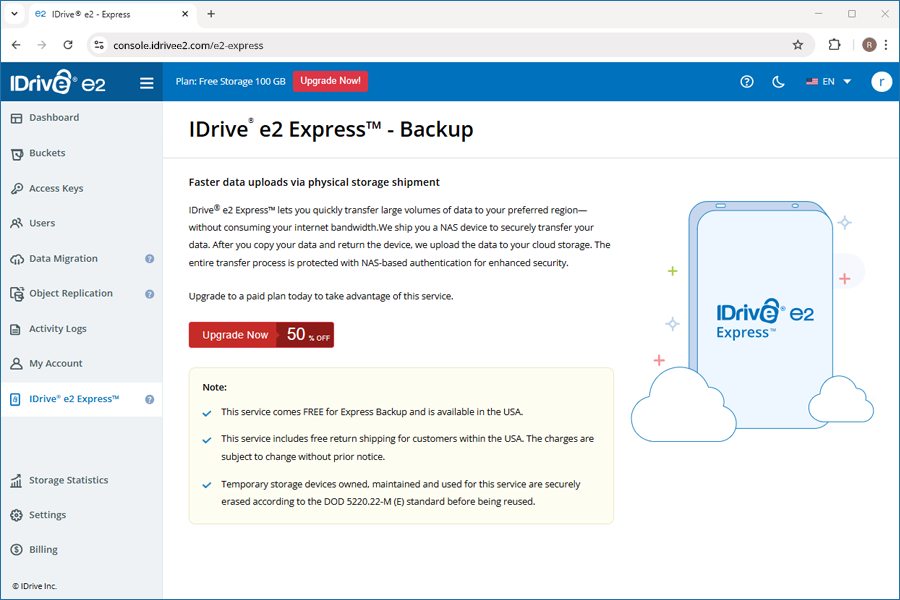Click the Settings gear icon
Viewport: 900px width, 600px height.
point(16,516)
